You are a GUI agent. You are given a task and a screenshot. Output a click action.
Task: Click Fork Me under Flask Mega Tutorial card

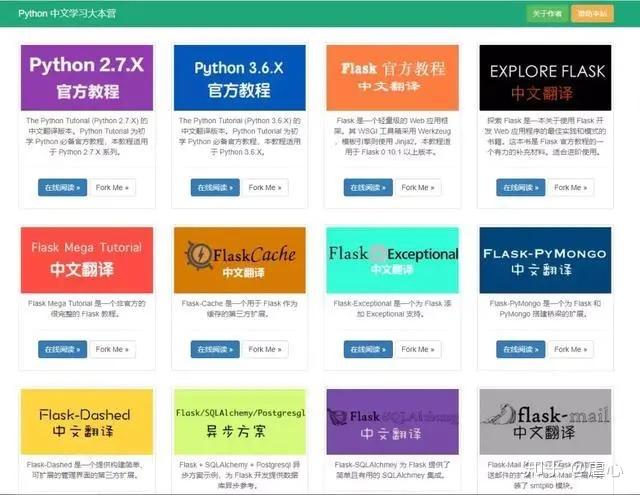point(112,349)
